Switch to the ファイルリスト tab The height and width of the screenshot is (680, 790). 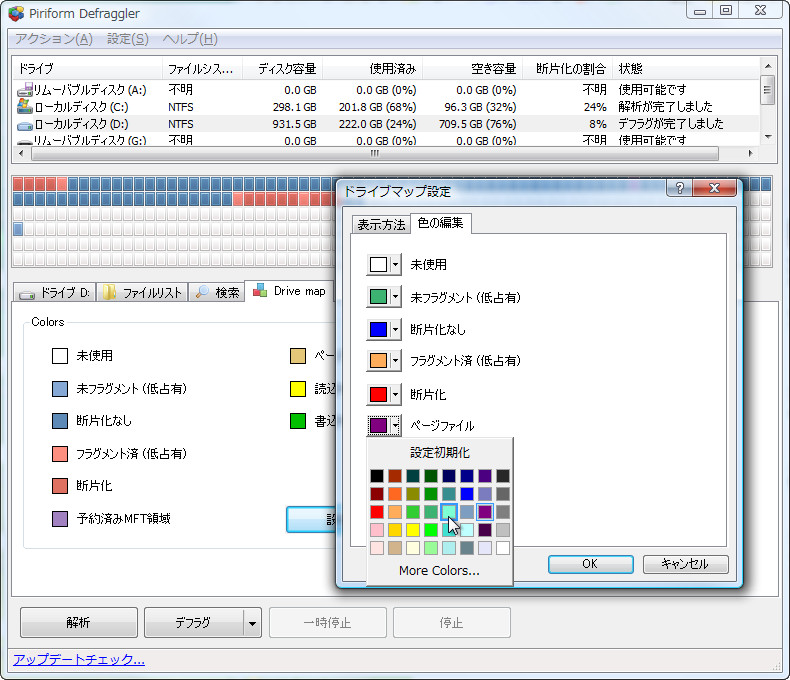[x=142, y=293]
